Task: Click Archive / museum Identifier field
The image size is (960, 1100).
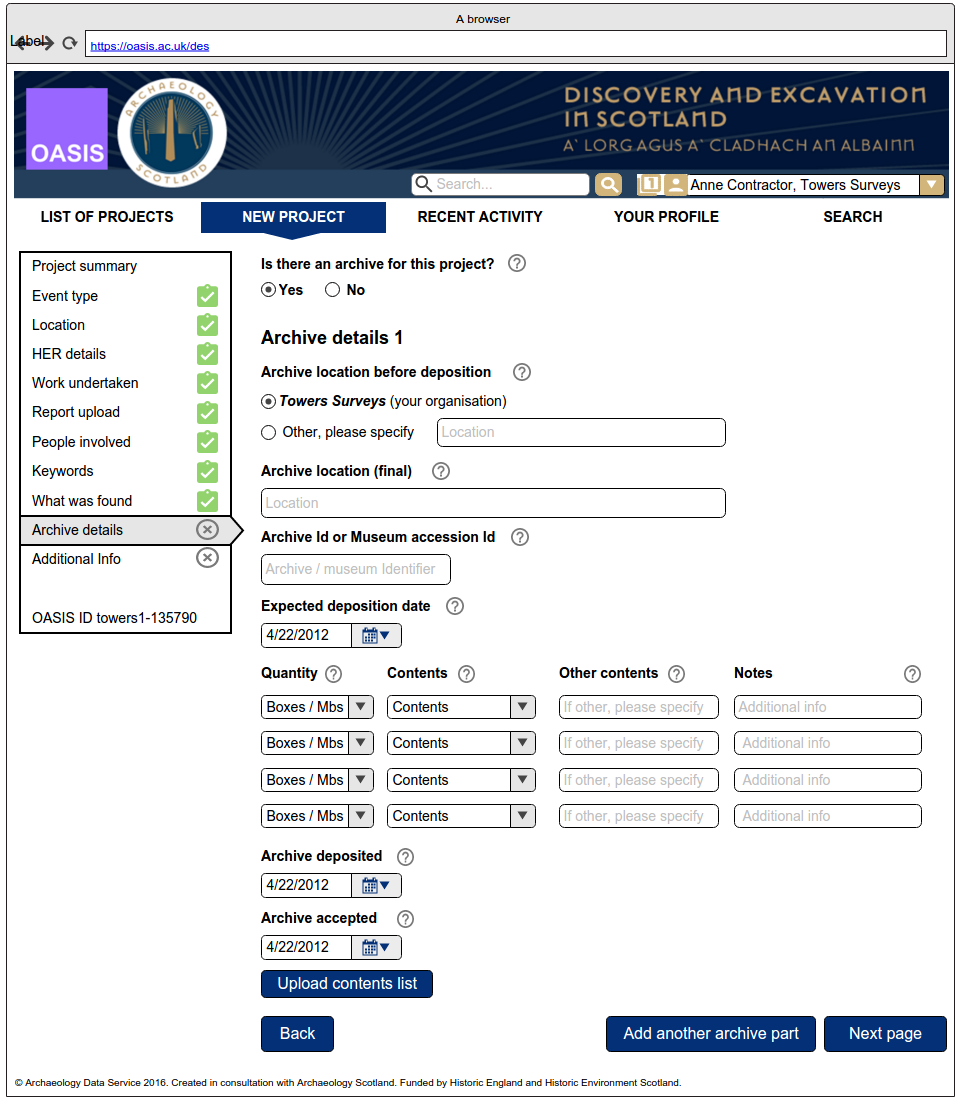Action: [x=356, y=569]
